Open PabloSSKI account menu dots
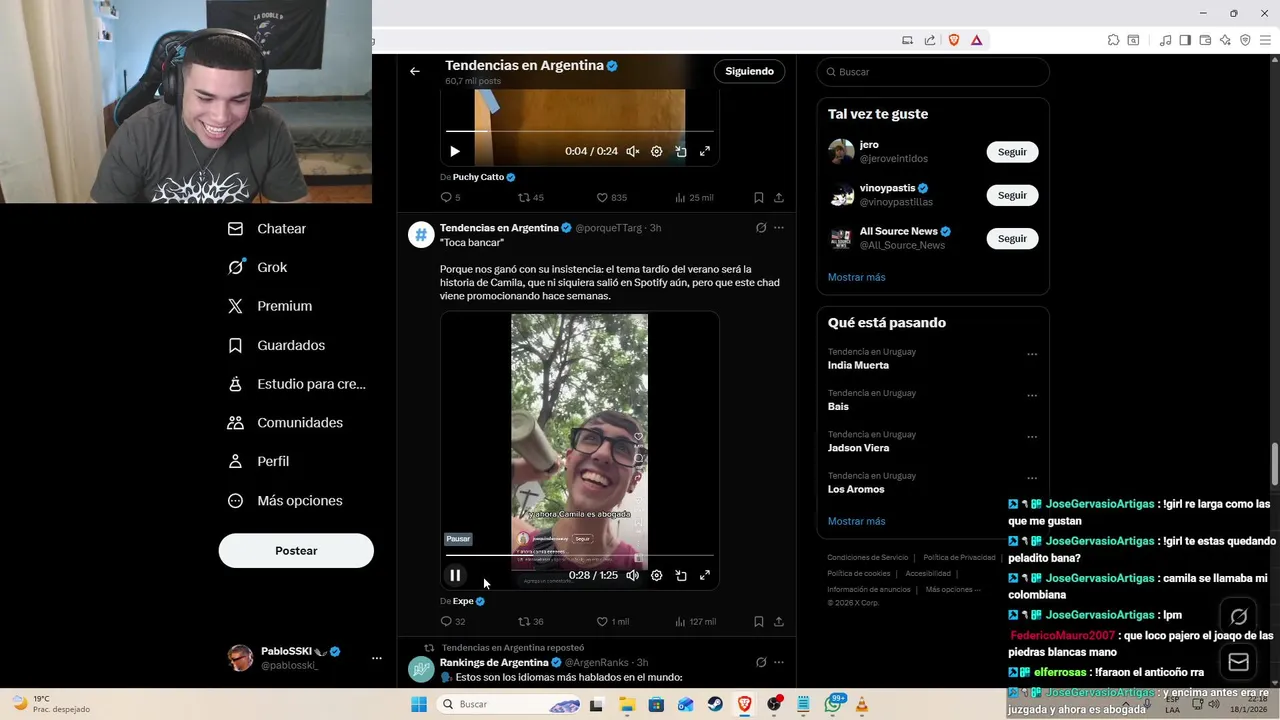Screen dimensions: 1280x720 [x=377, y=658]
